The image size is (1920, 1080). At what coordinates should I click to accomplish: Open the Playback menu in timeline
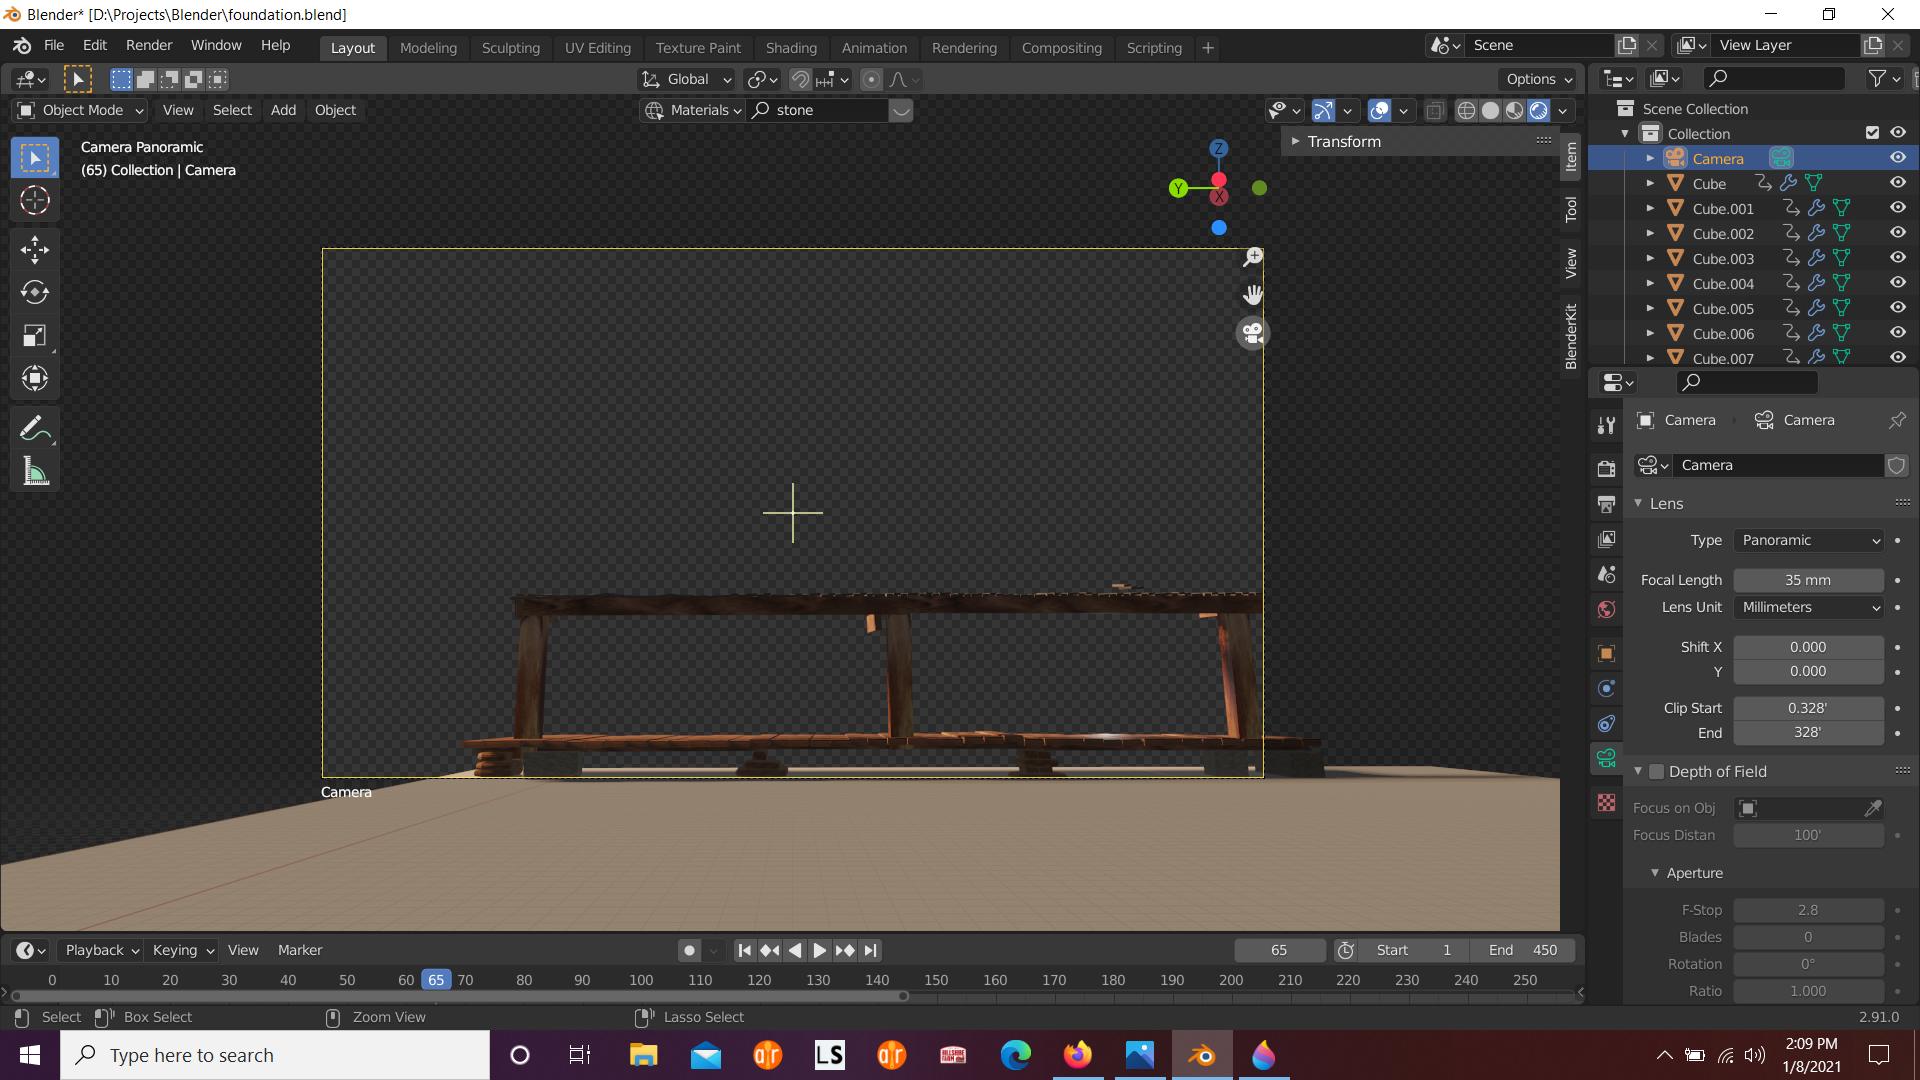[x=101, y=950]
